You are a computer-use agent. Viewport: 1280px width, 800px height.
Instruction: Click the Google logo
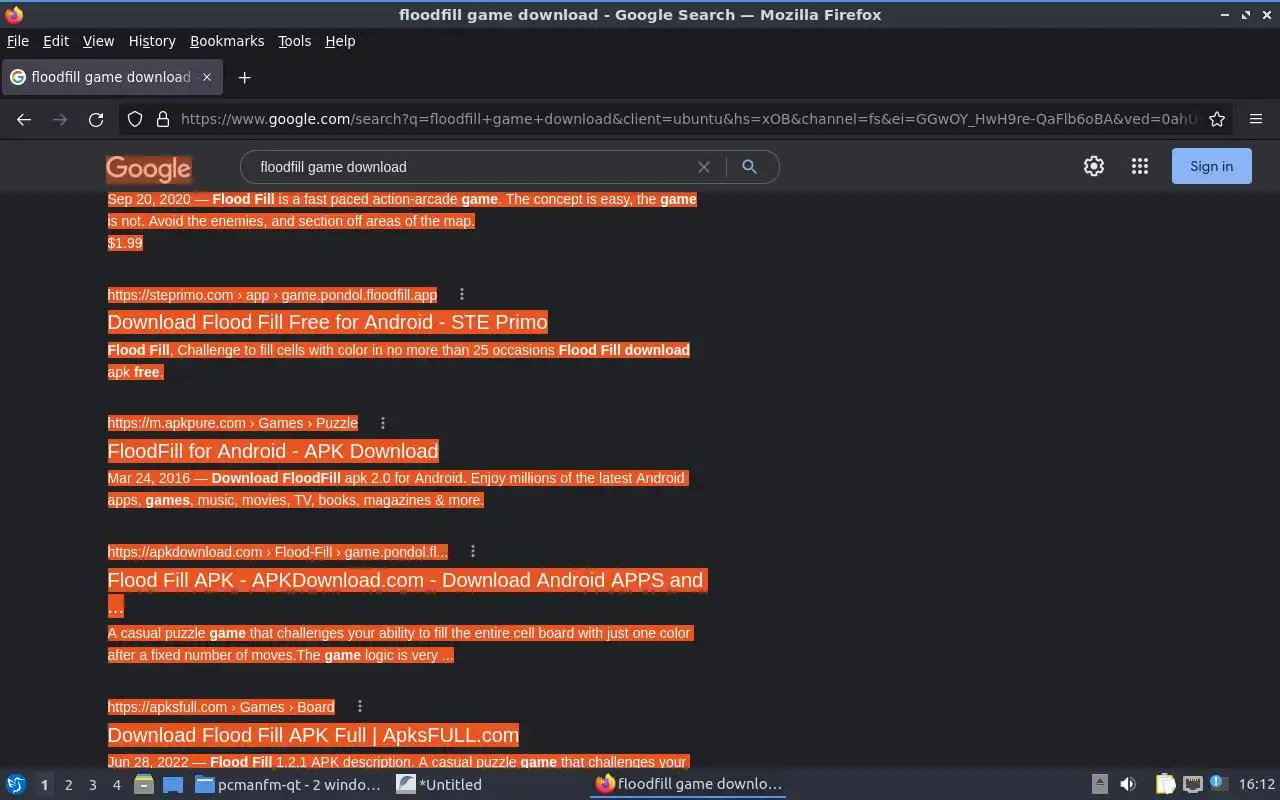click(x=149, y=168)
